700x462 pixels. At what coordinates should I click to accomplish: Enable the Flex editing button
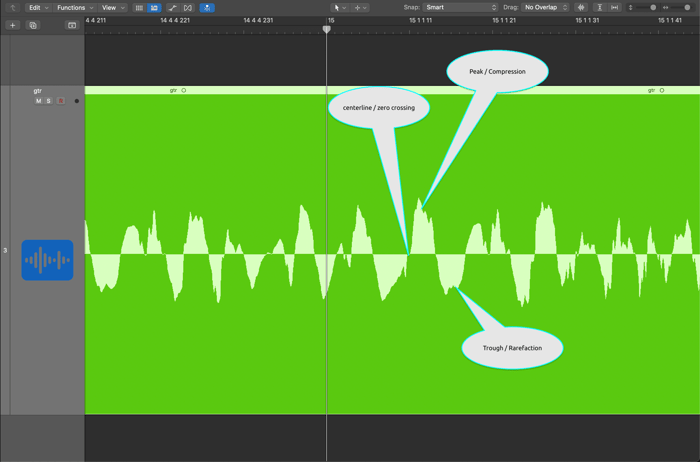188,8
